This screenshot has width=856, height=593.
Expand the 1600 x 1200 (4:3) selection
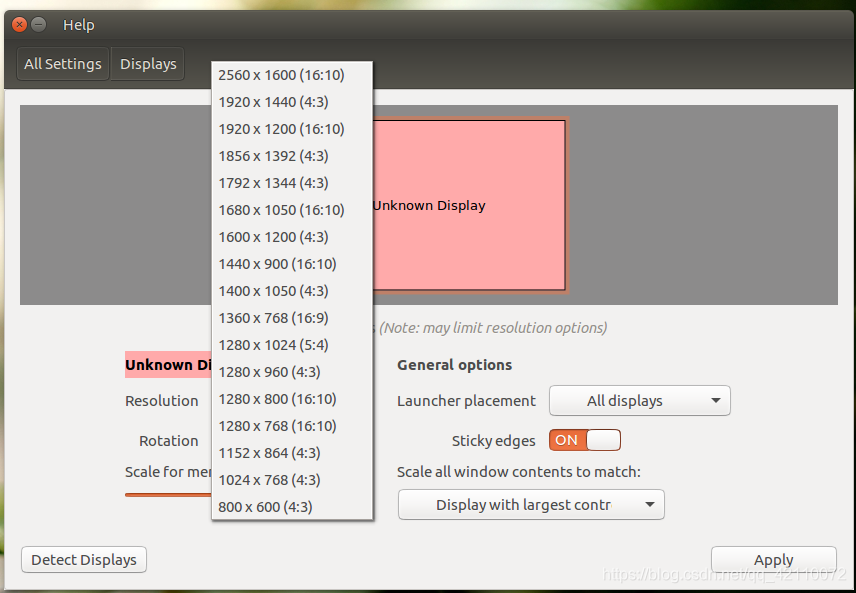(x=276, y=236)
